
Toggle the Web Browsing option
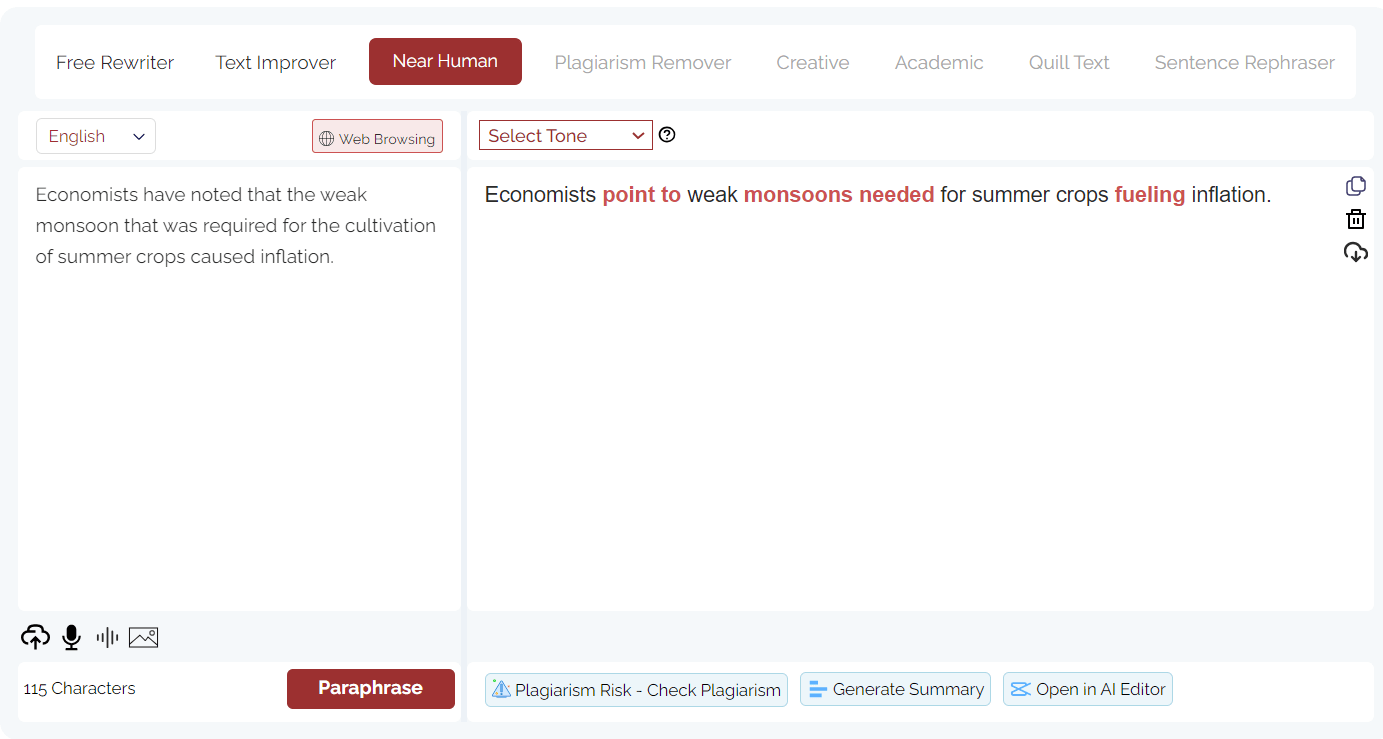[377, 136]
